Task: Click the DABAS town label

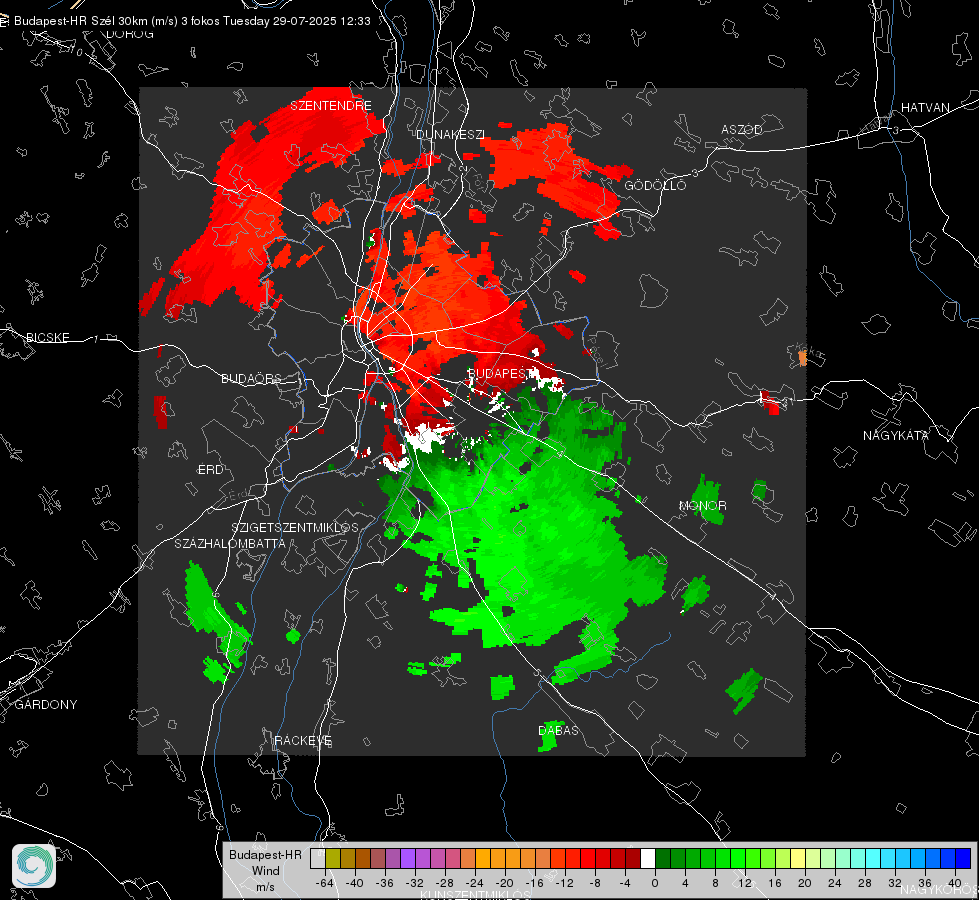Action: 558,730
